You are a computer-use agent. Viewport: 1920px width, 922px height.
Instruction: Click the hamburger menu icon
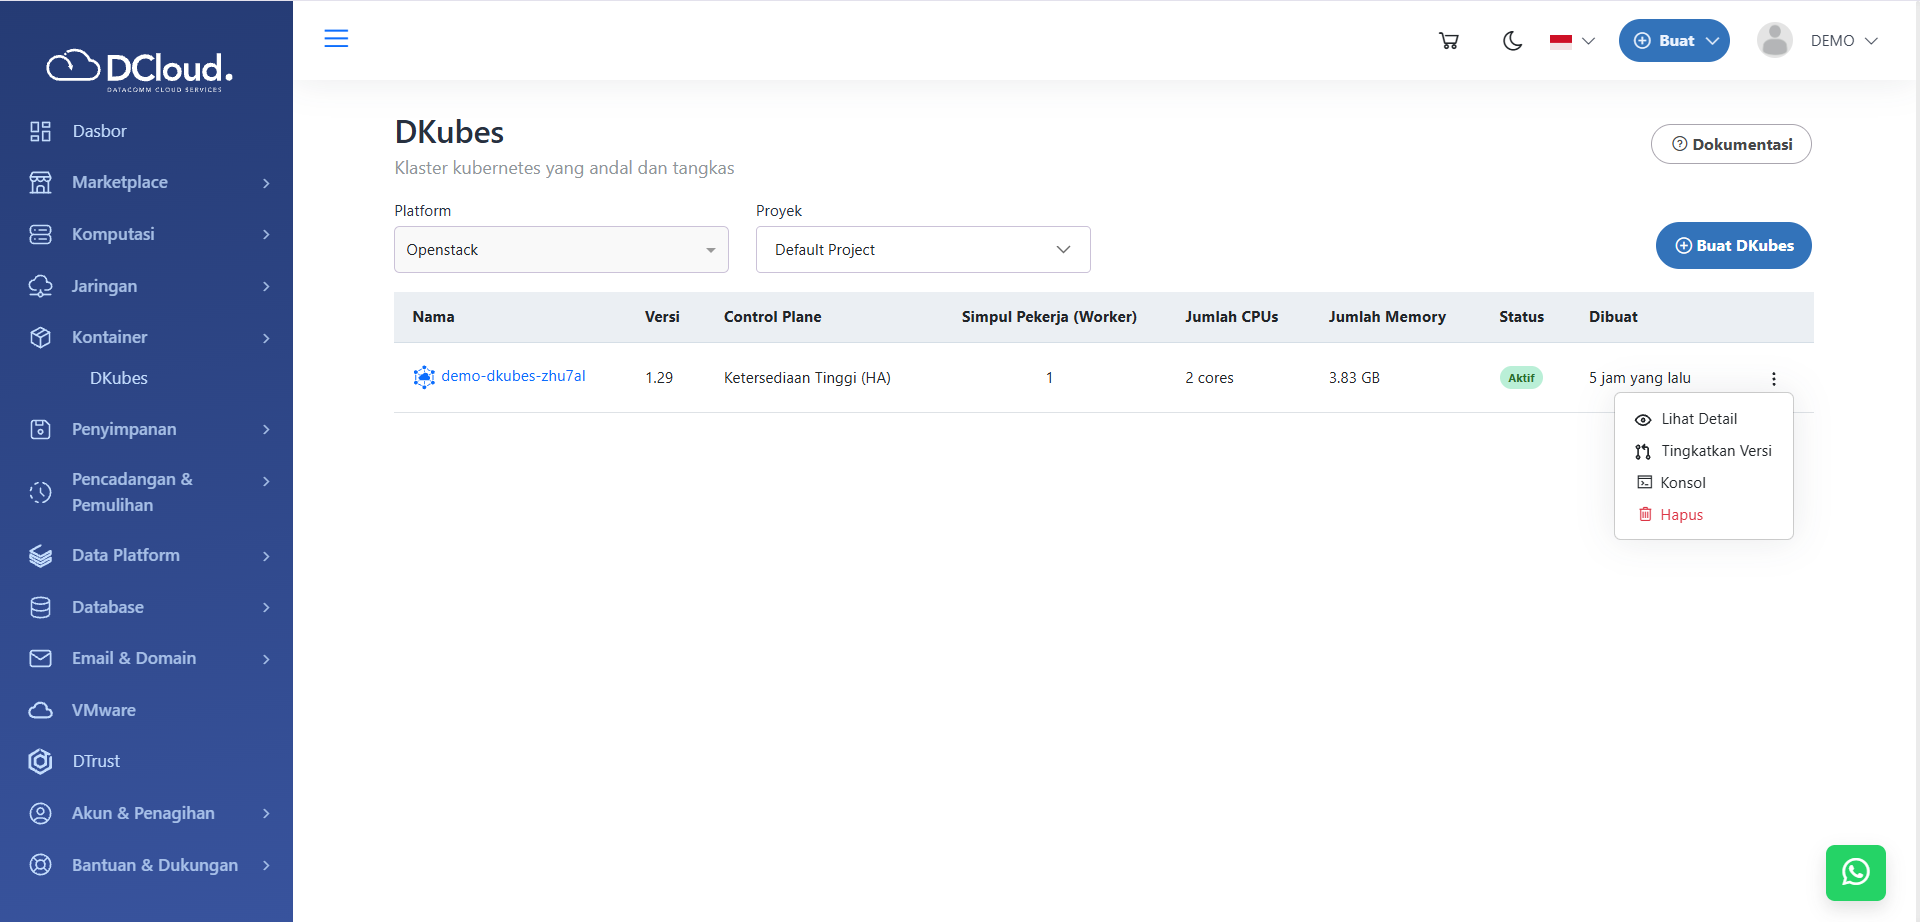(336, 39)
